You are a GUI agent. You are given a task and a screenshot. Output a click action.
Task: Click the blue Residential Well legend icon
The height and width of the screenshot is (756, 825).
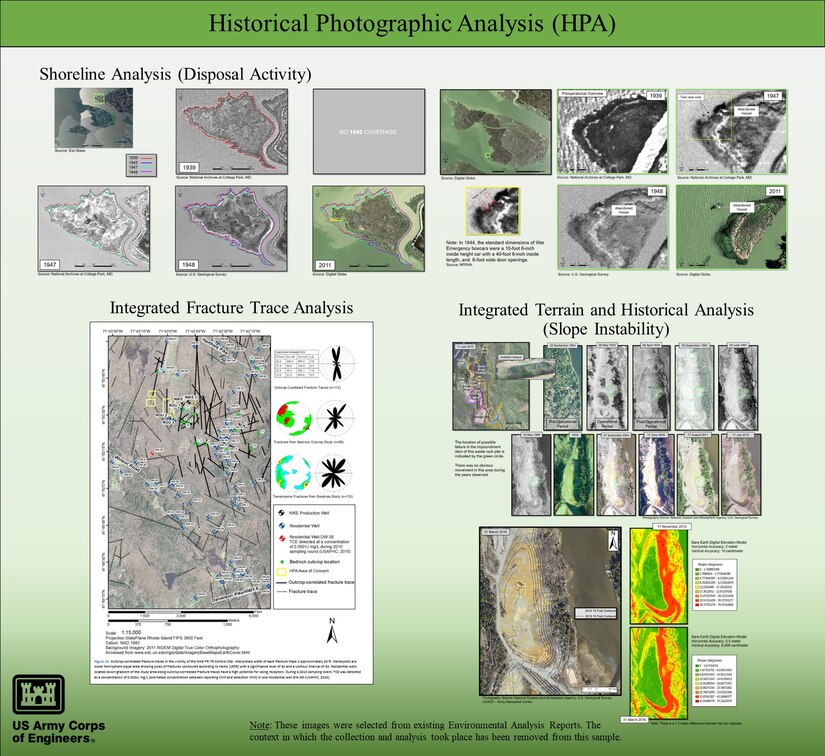281,526
